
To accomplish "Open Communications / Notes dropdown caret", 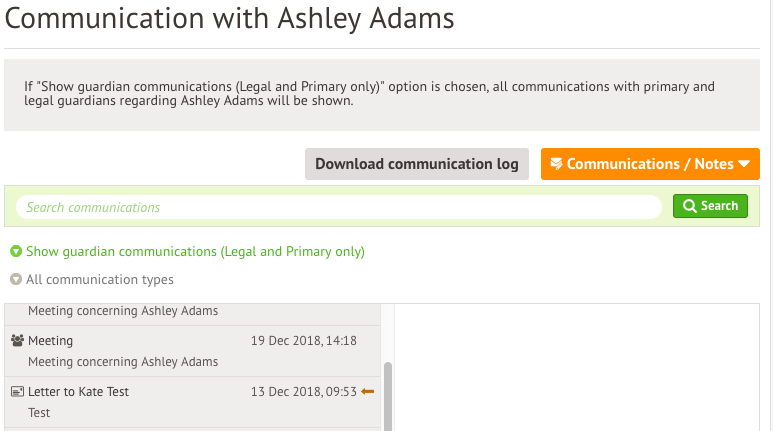I will tap(744, 164).
